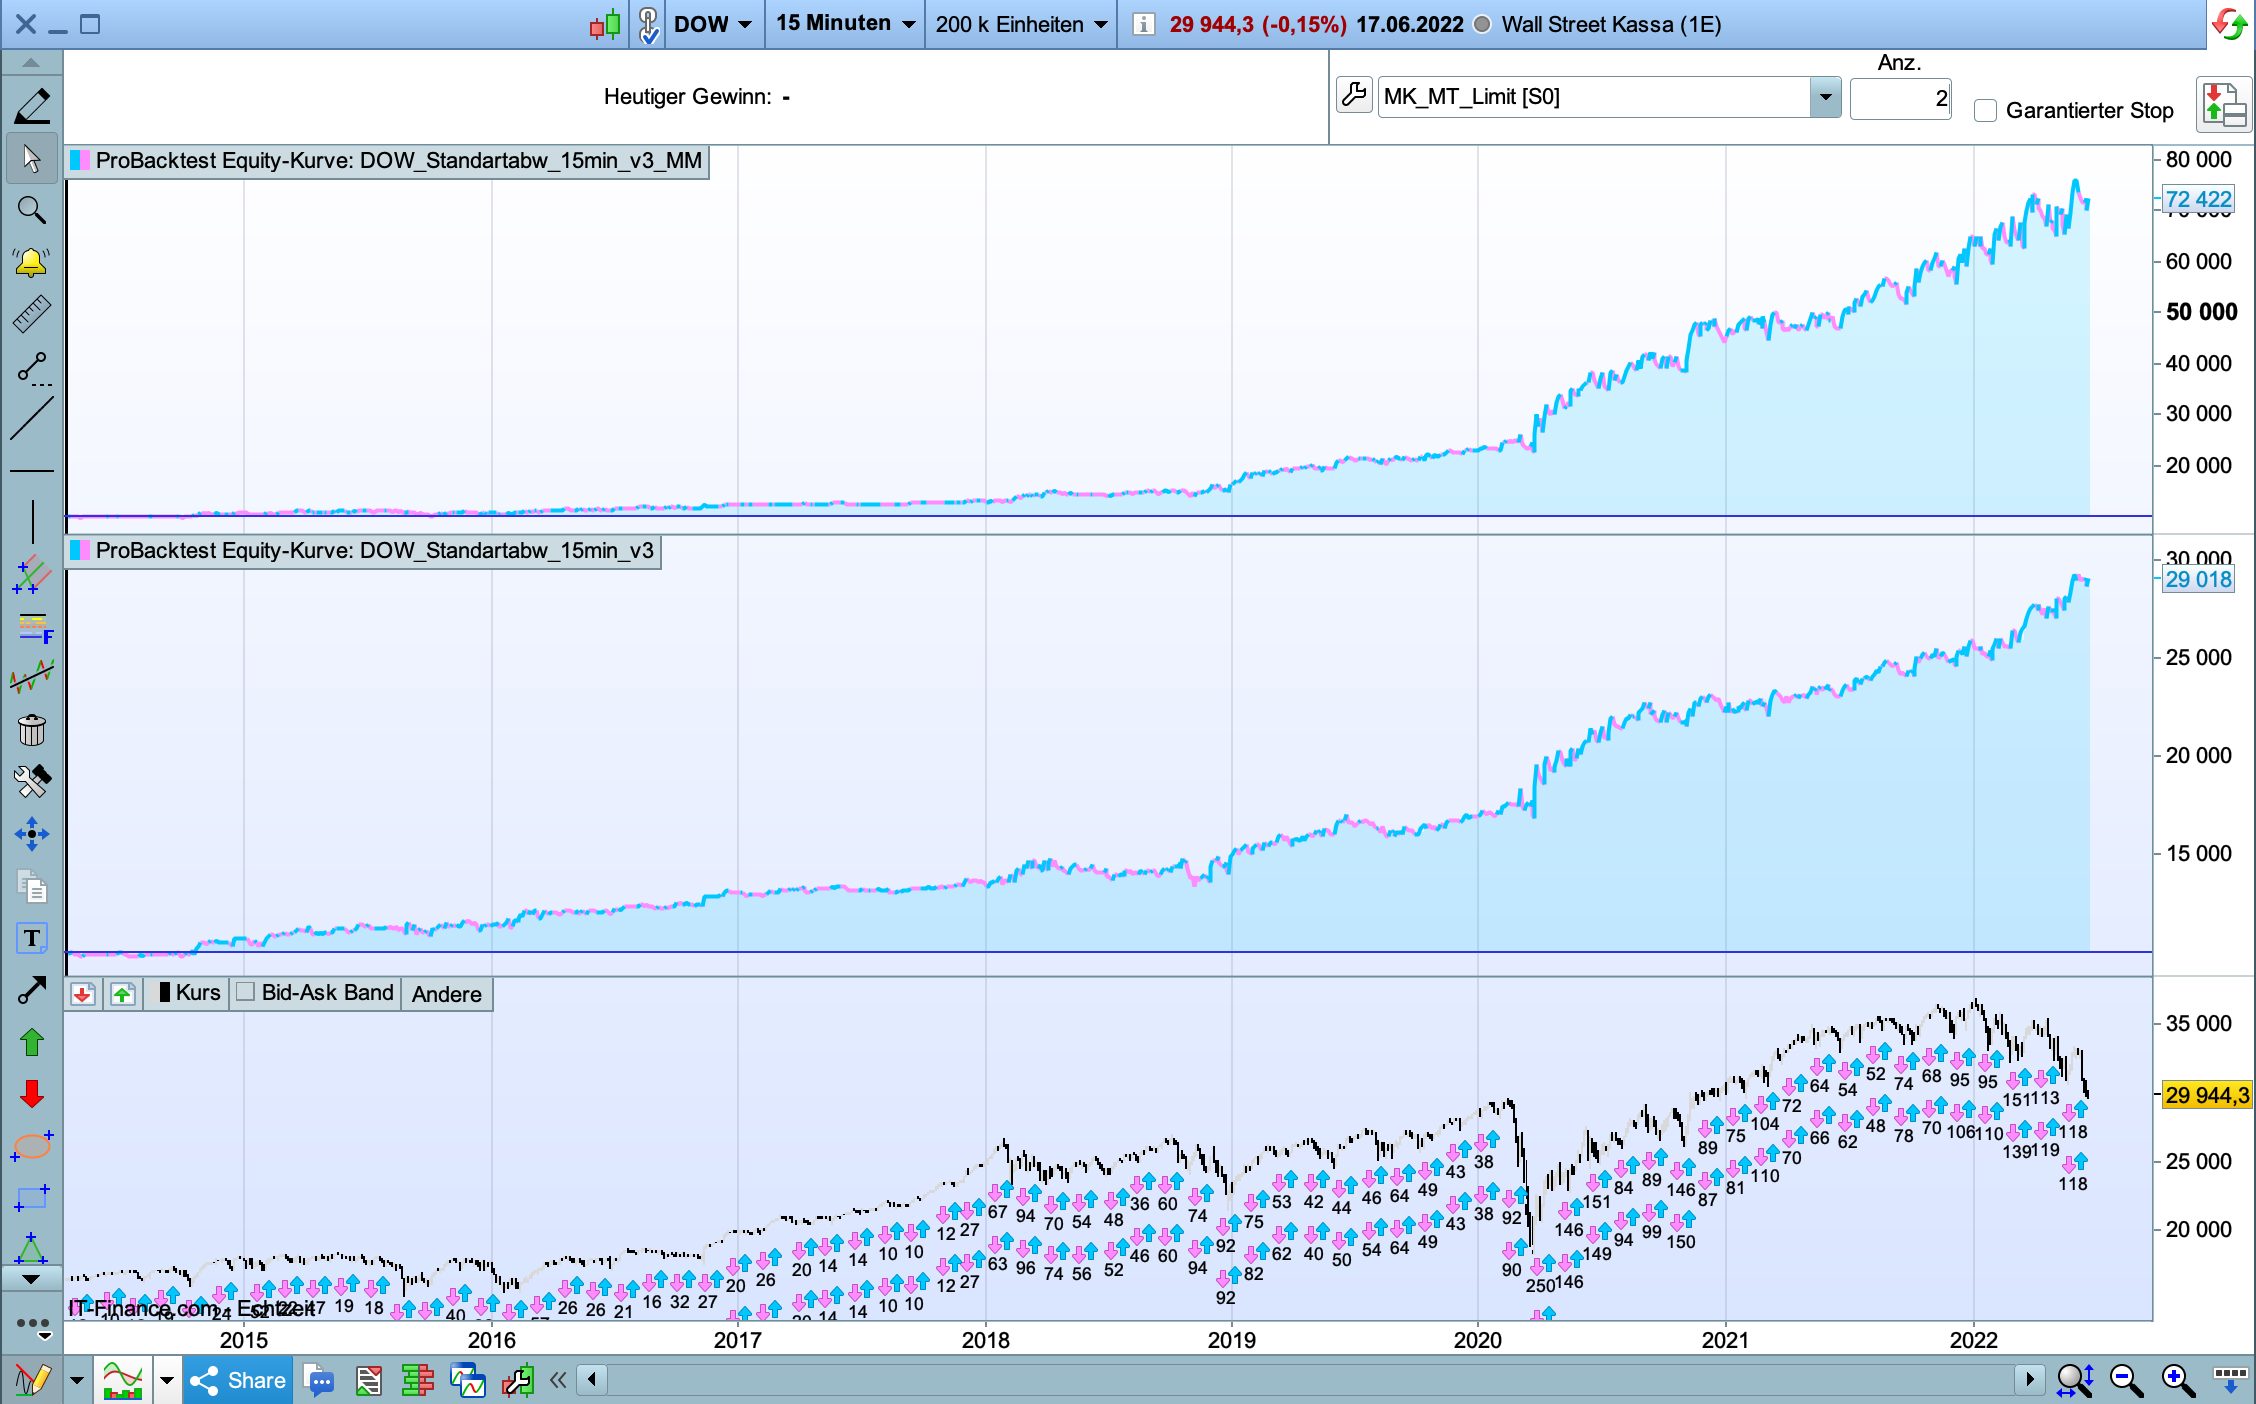Open the 200 k Einheiten menu

click(1020, 24)
